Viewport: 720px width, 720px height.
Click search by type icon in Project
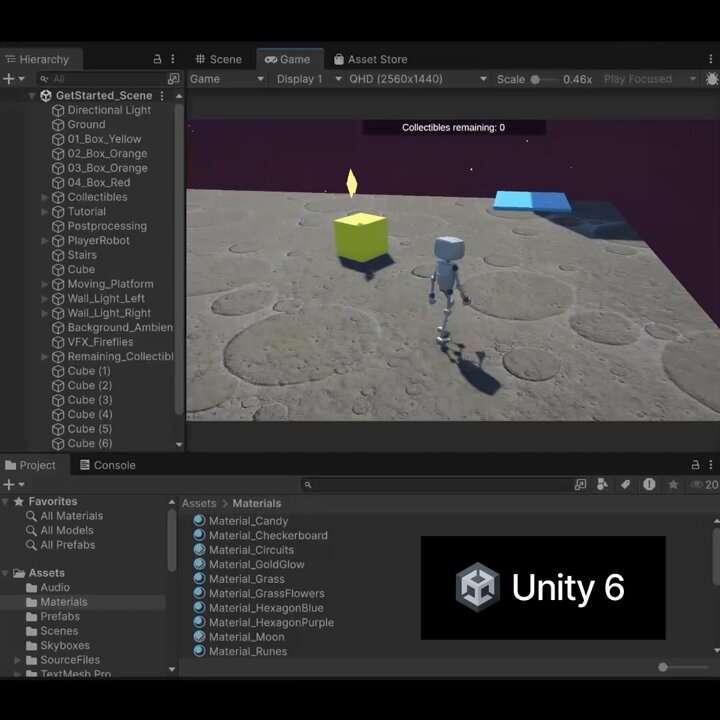click(x=602, y=484)
